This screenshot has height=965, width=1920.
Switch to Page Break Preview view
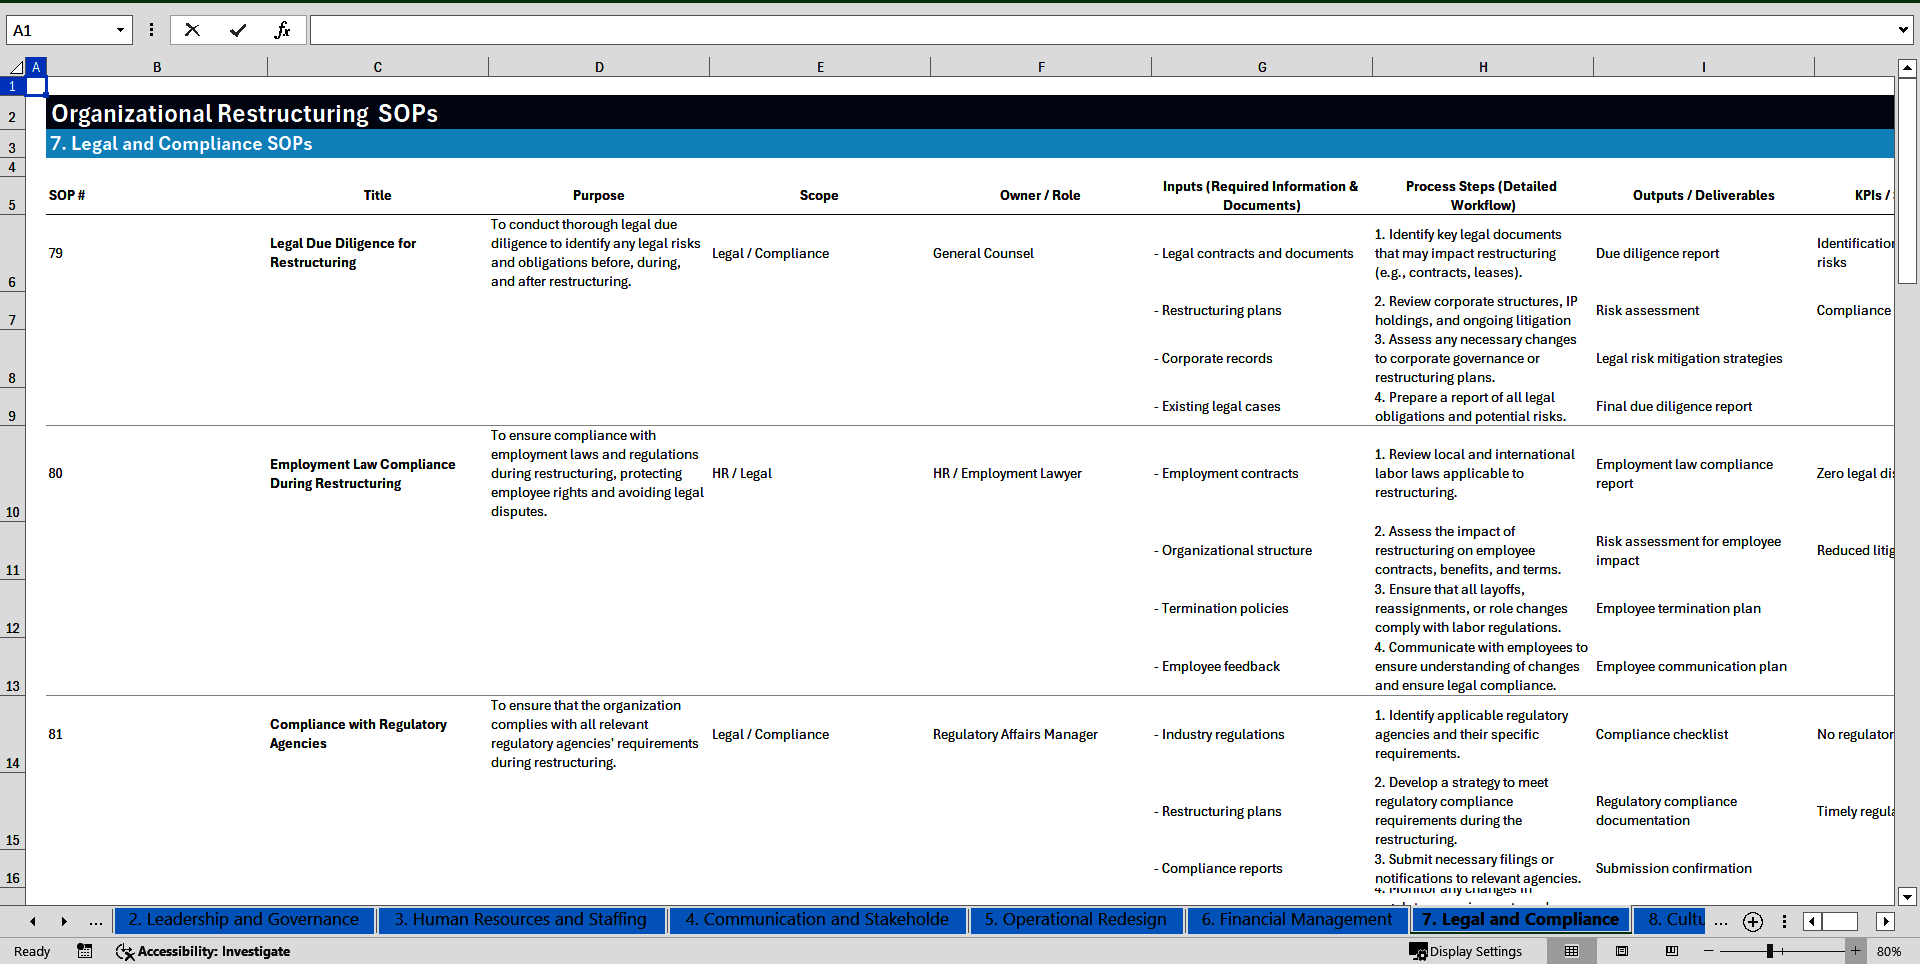point(1672,951)
